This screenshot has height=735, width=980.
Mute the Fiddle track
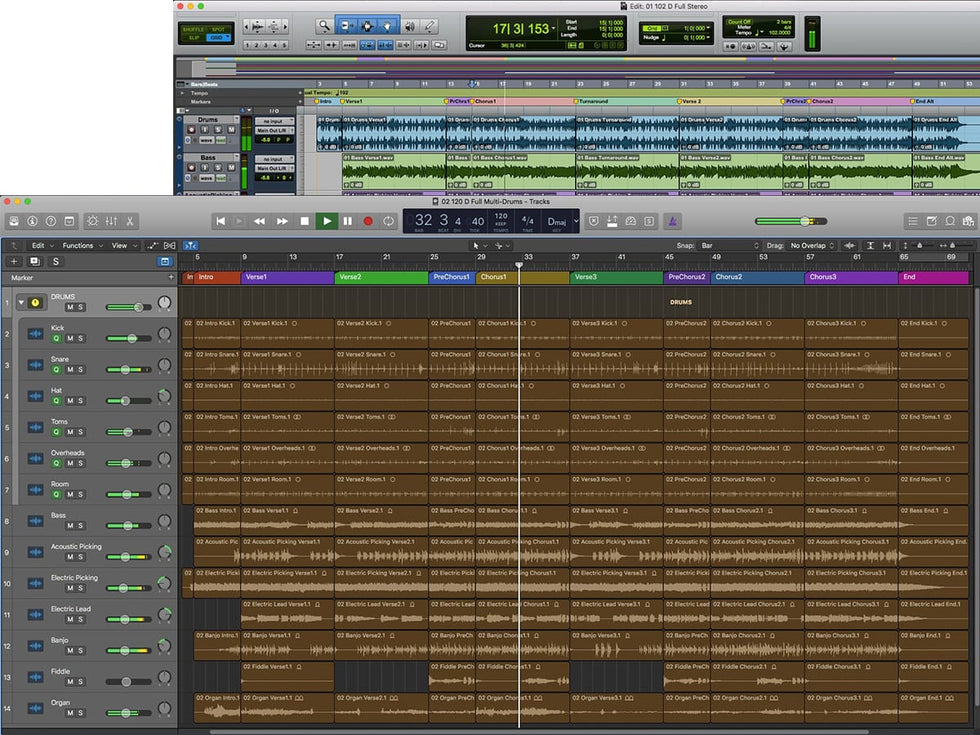point(70,682)
